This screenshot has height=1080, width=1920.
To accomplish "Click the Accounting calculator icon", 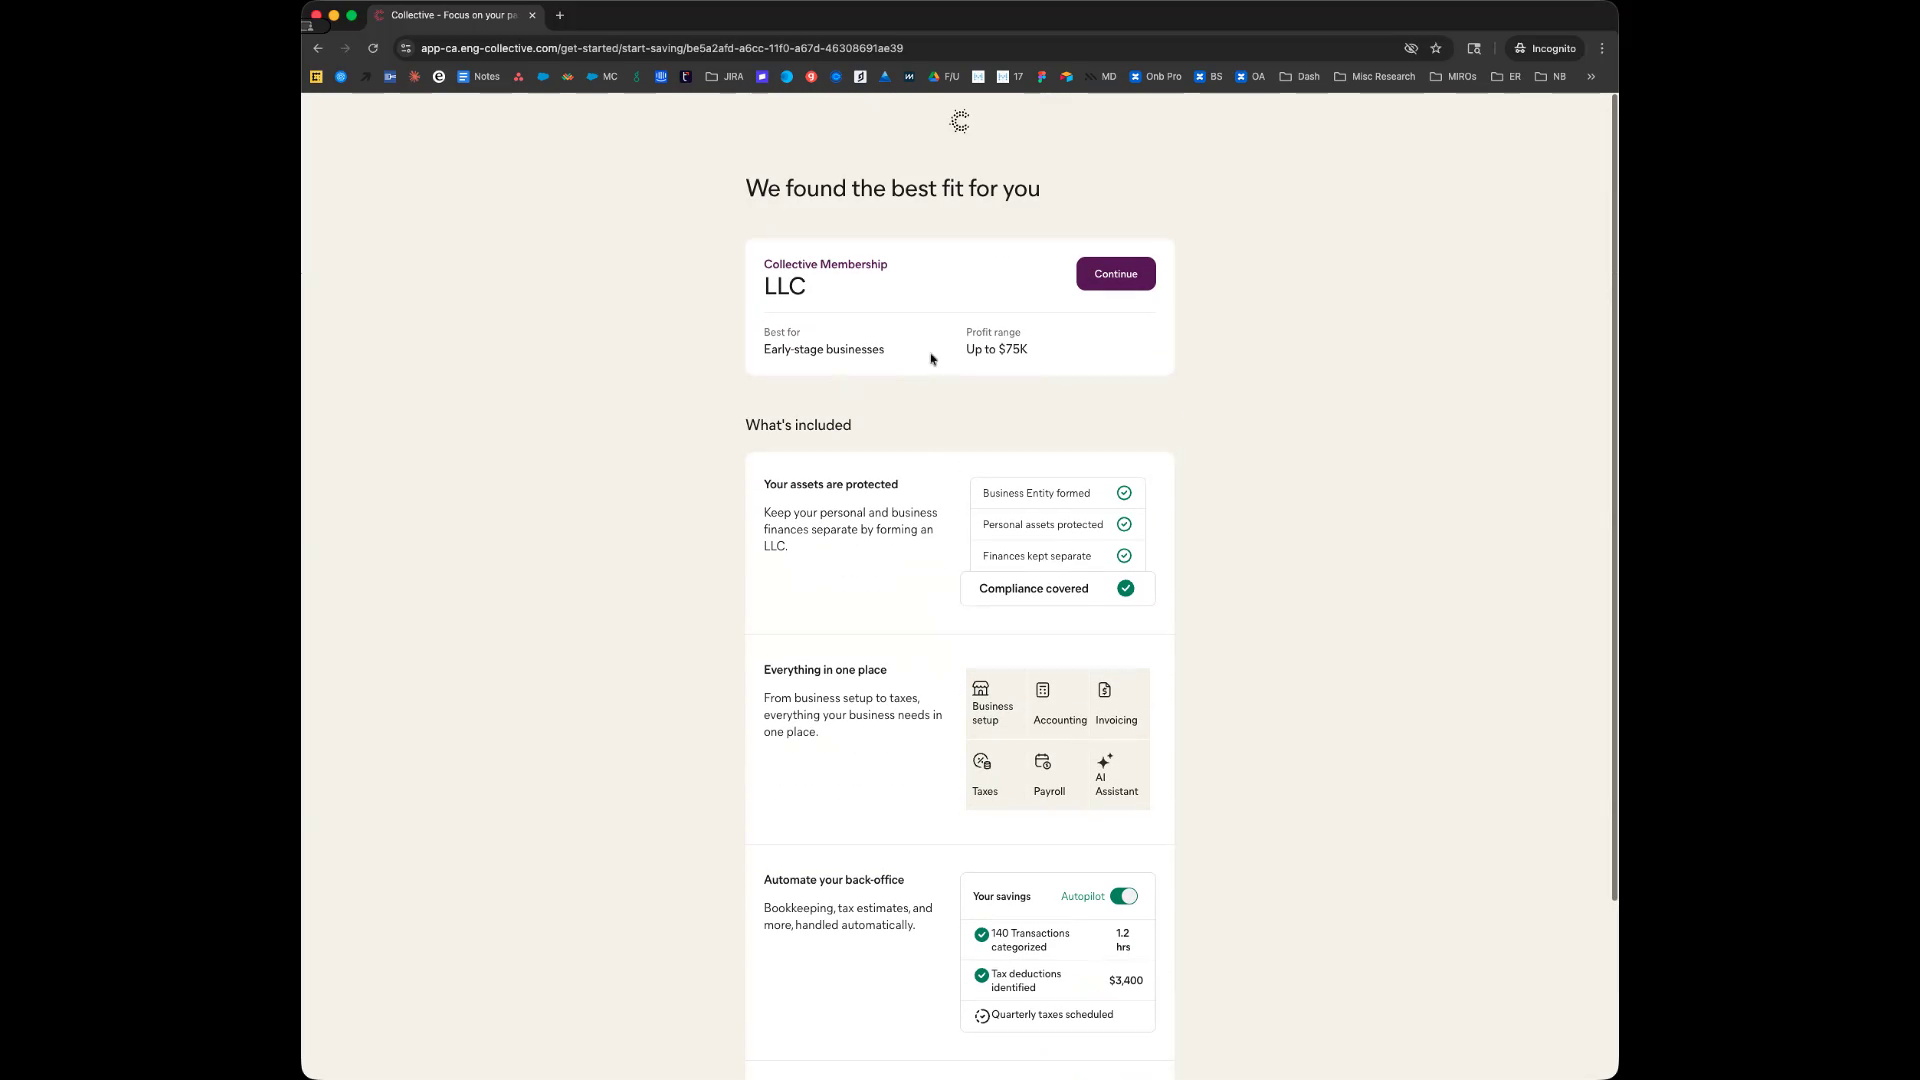I will coord(1042,690).
